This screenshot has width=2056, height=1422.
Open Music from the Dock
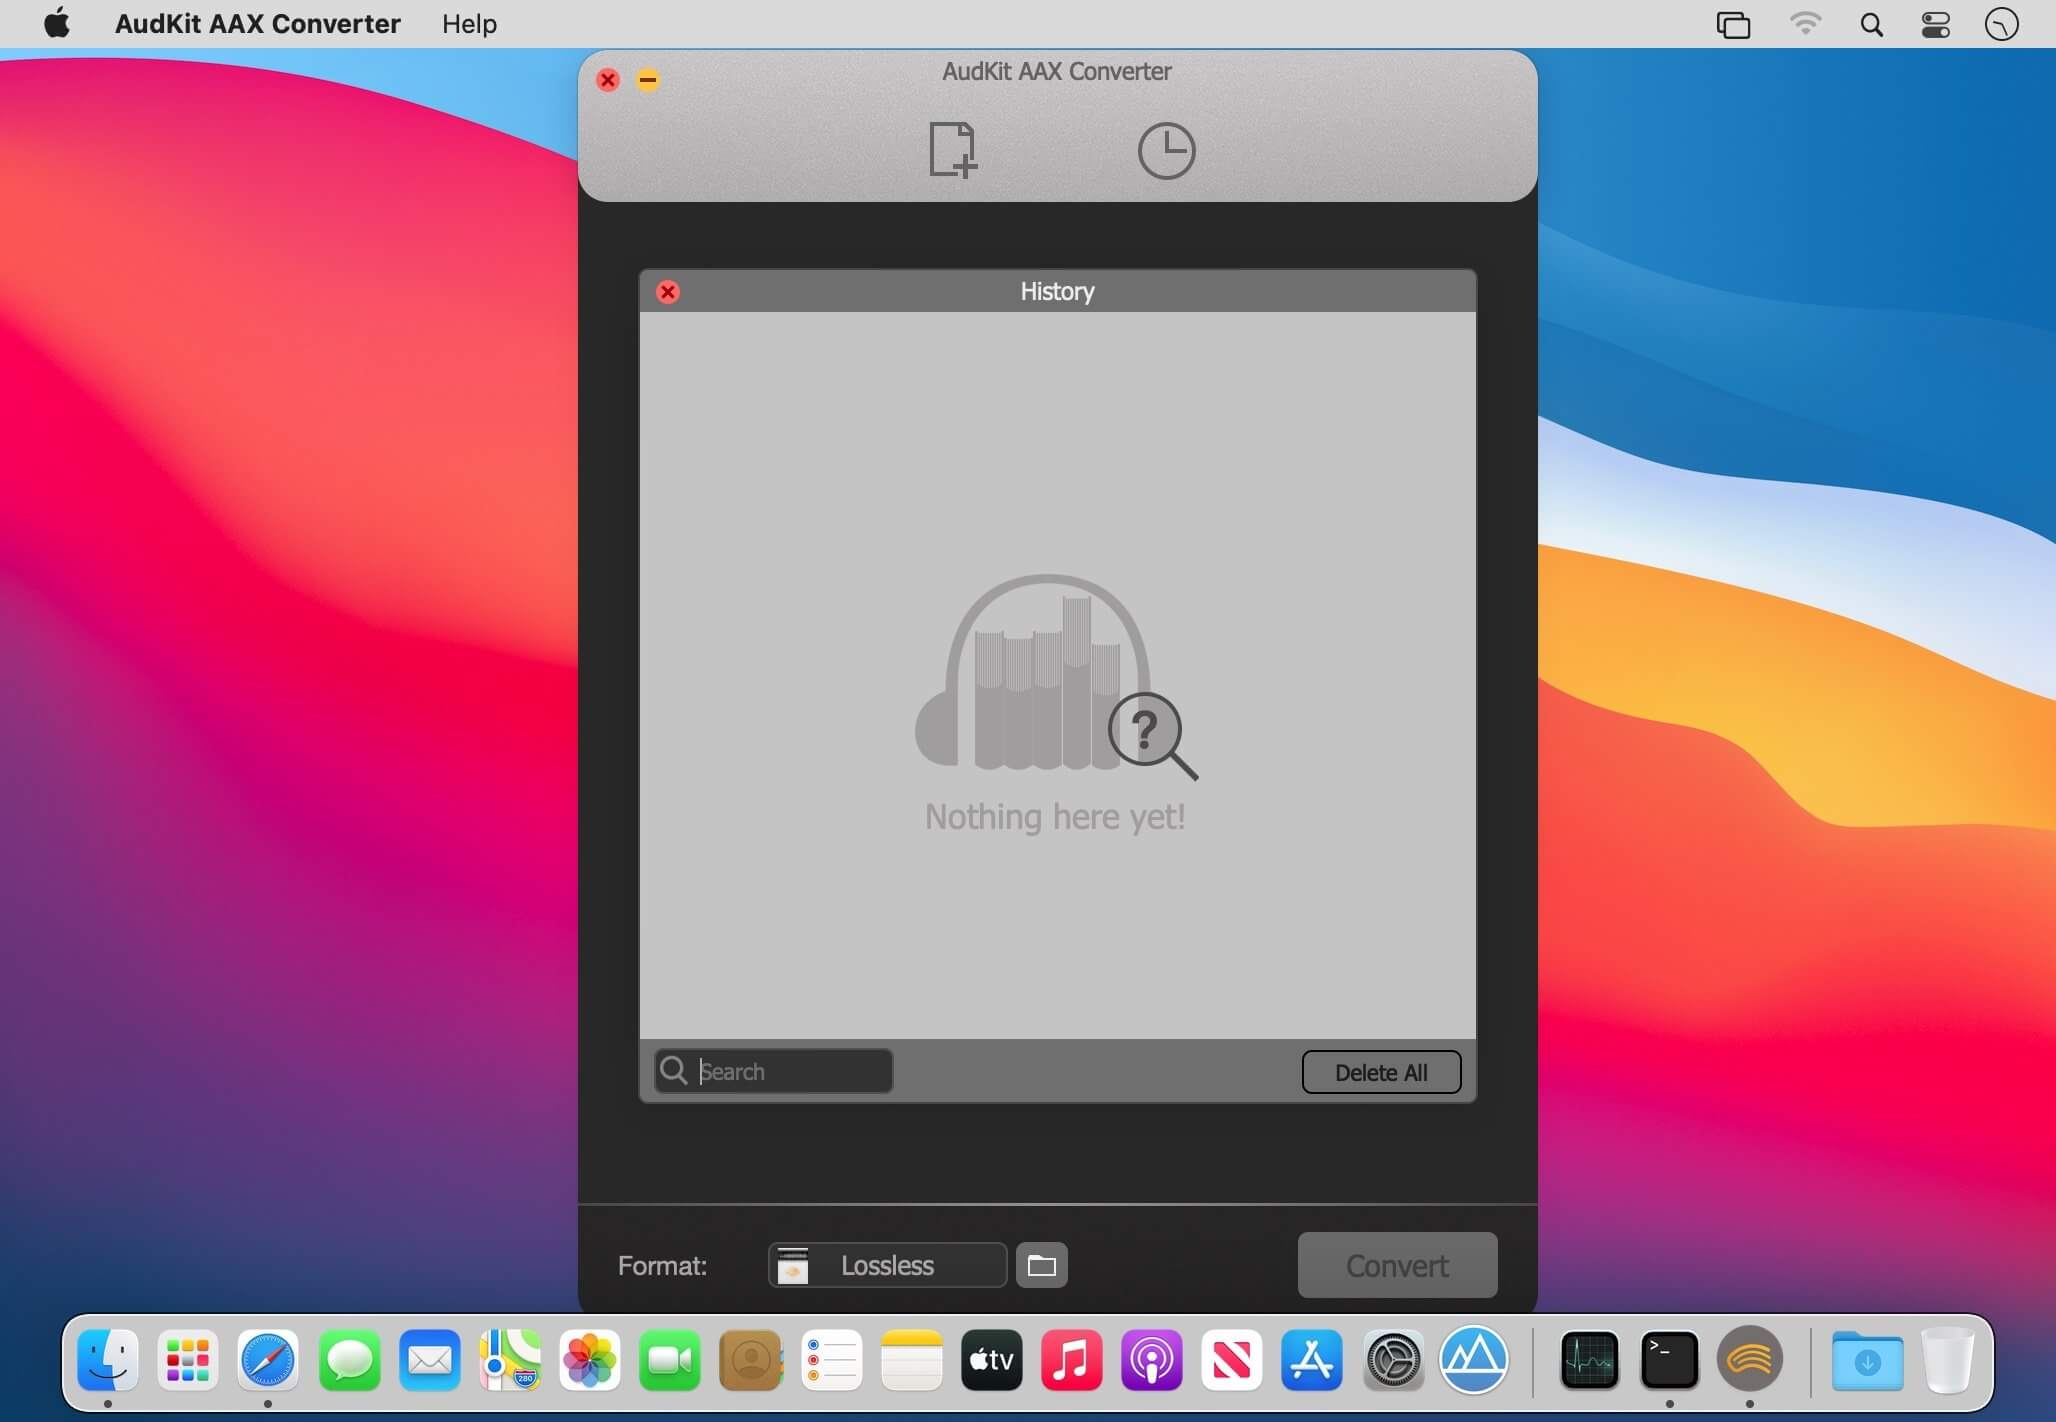1072,1360
